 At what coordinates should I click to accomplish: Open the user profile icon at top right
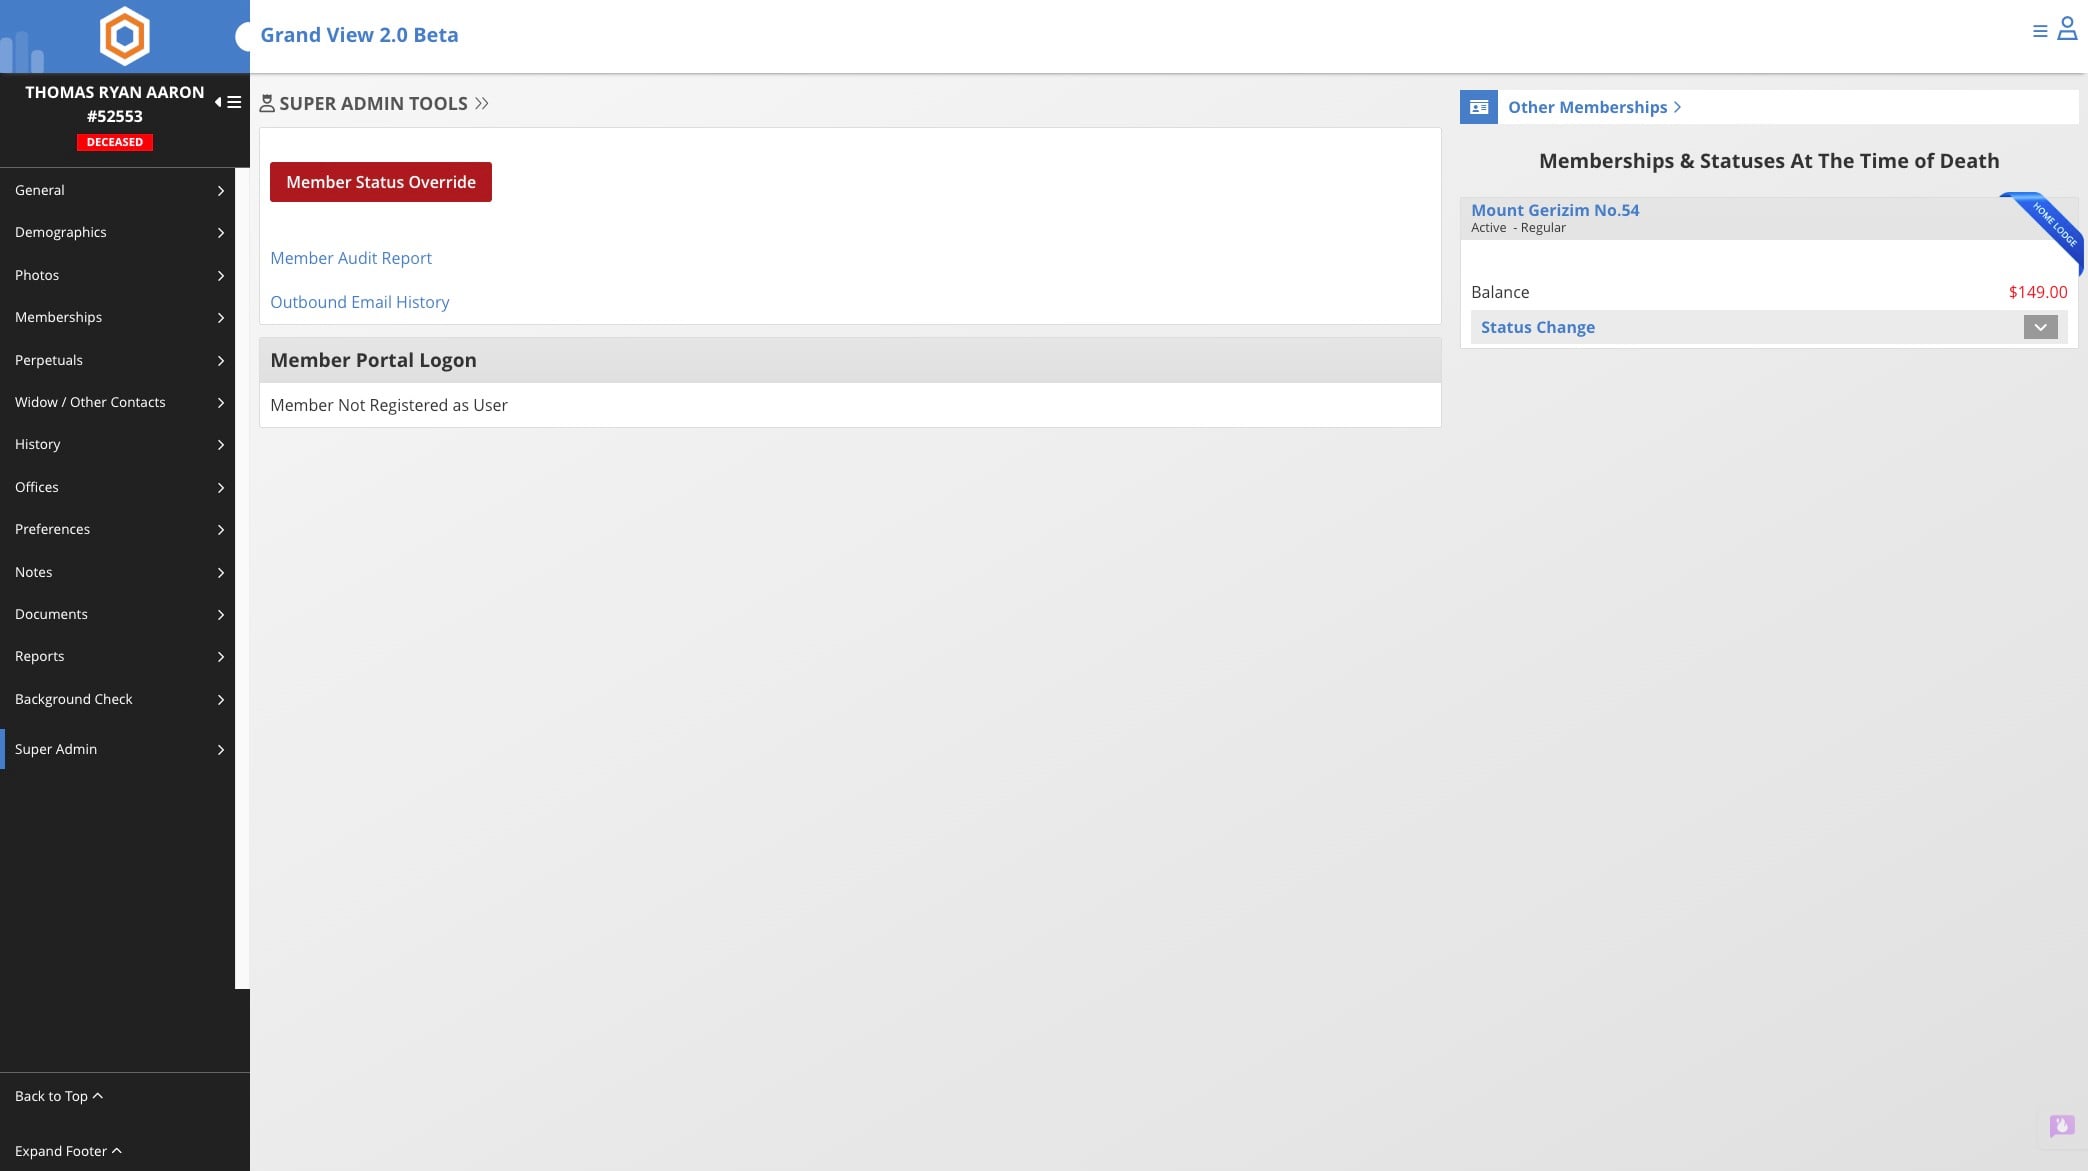[x=2067, y=29]
